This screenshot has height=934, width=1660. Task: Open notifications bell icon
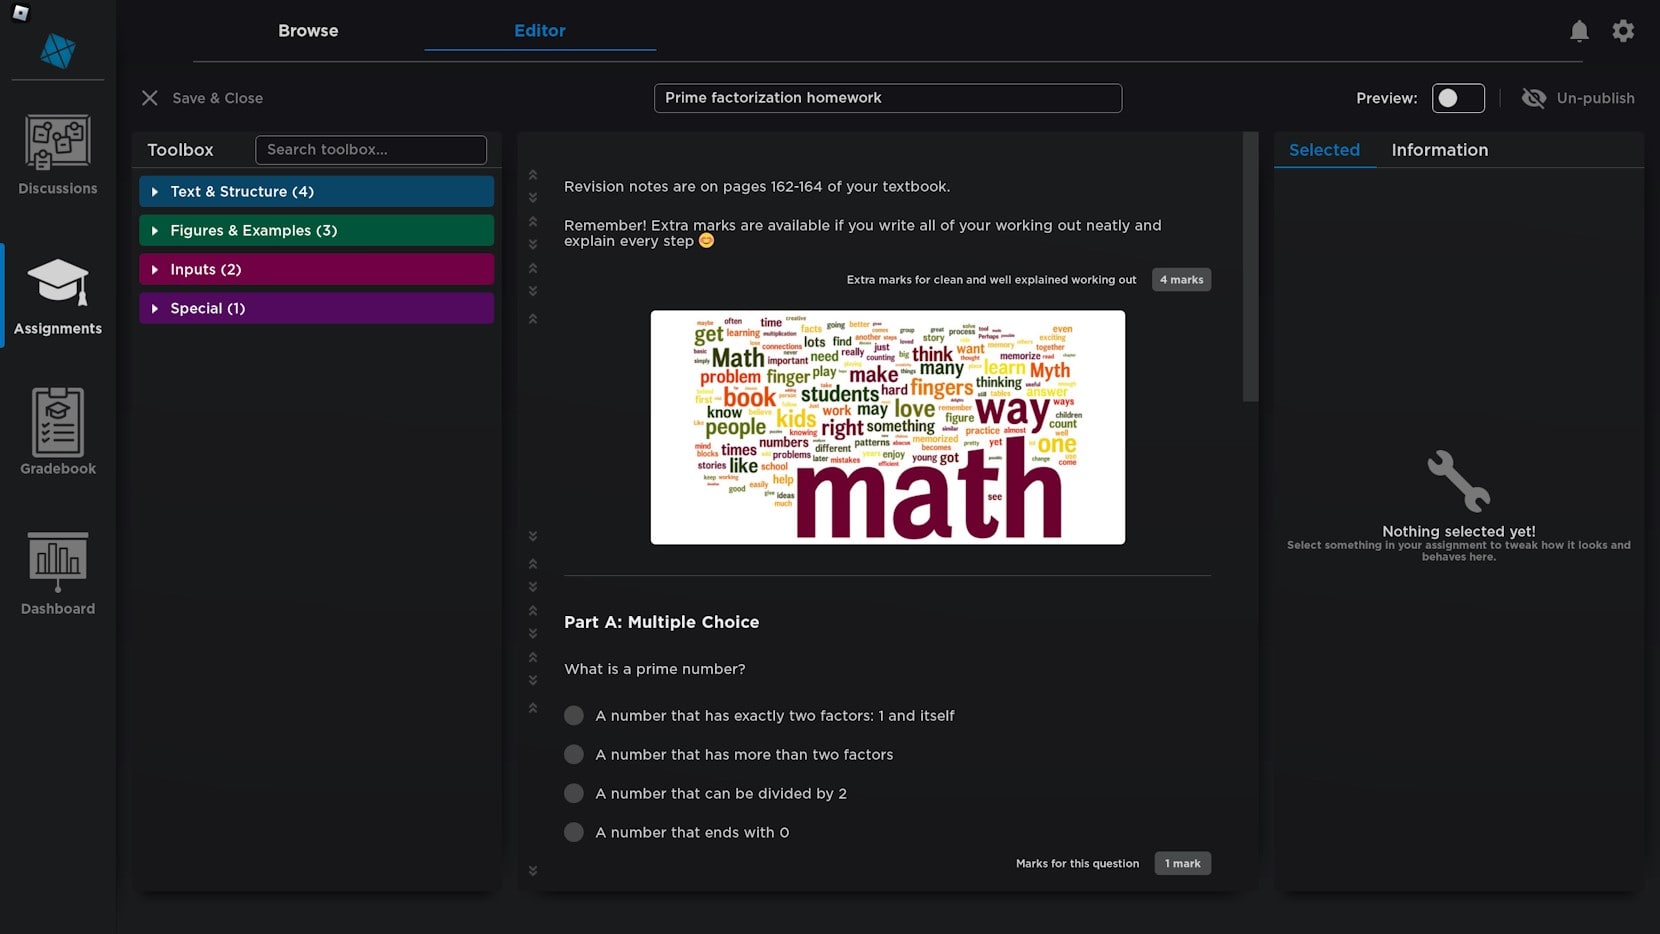pyautogui.click(x=1579, y=31)
